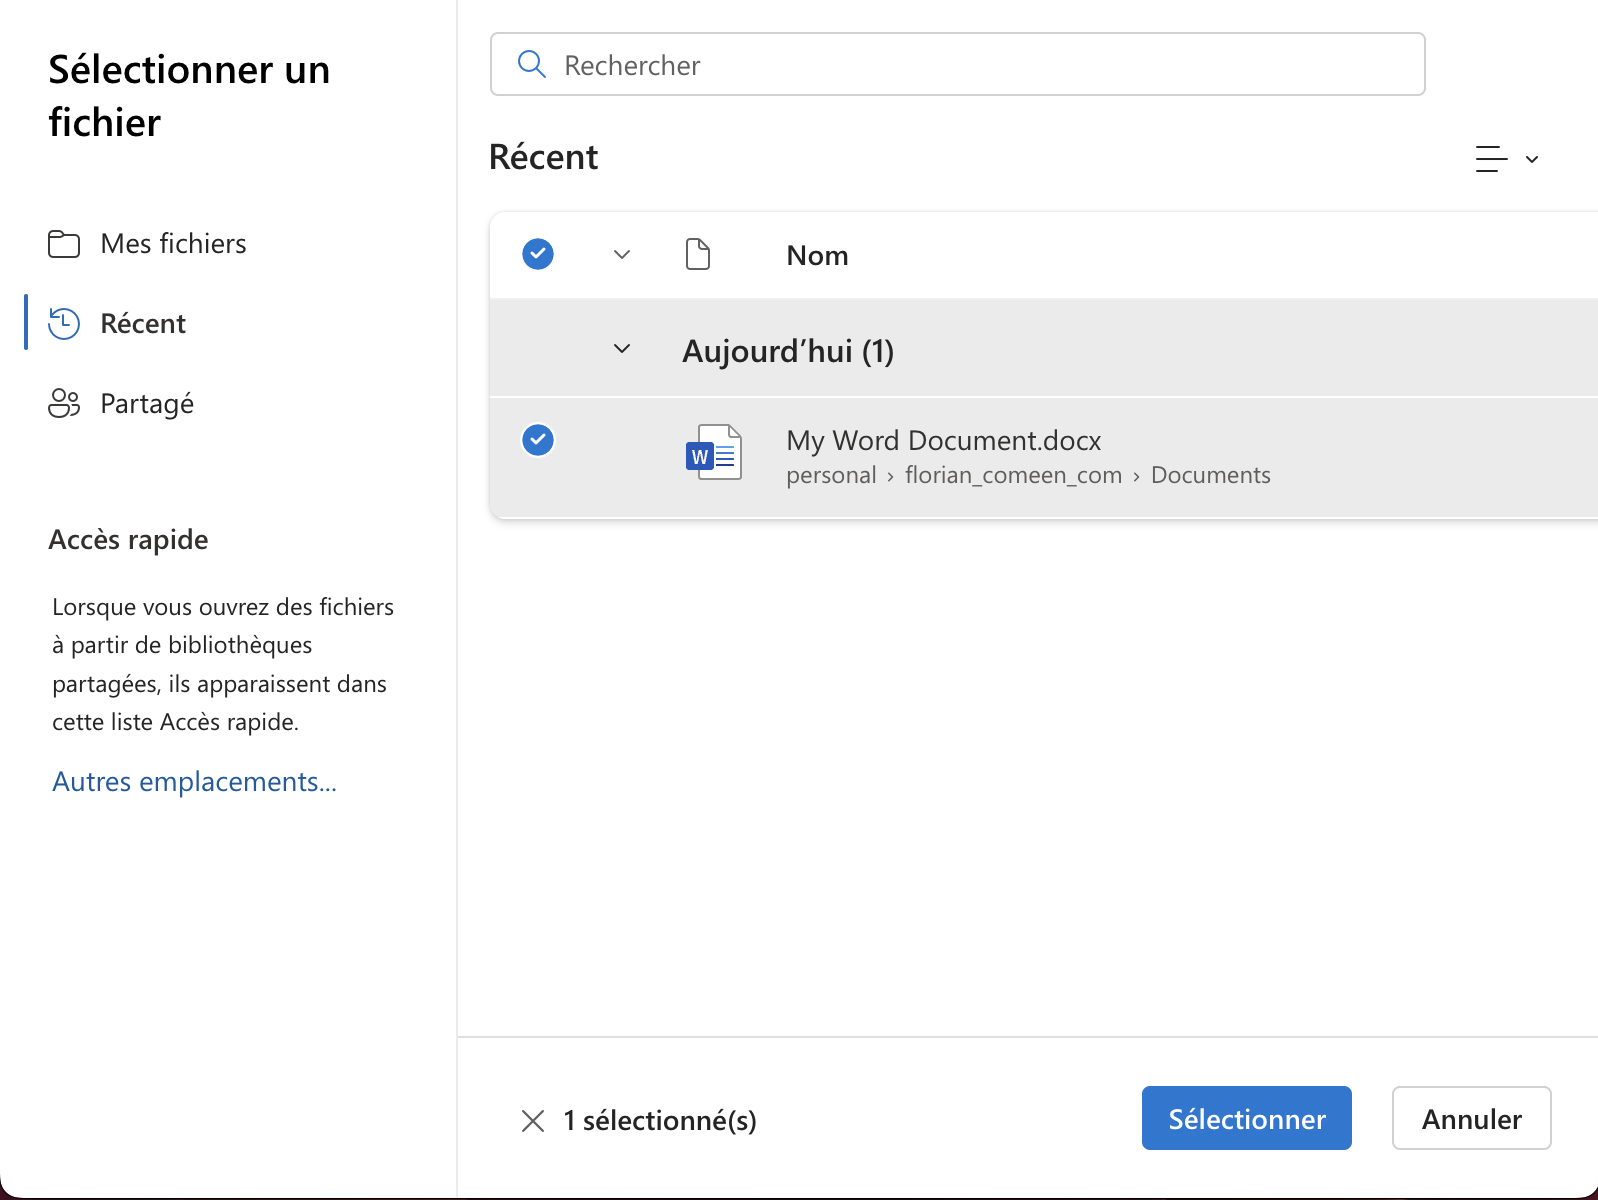This screenshot has height=1200, width=1598.
Task: Click the Annuler button
Action: pyautogui.click(x=1472, y=1118)
